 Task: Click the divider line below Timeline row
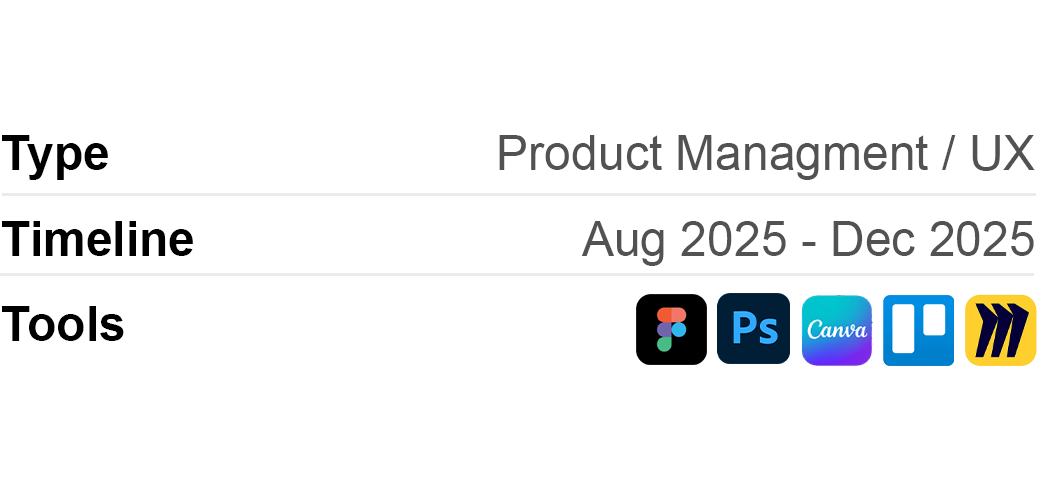[518, 274]
